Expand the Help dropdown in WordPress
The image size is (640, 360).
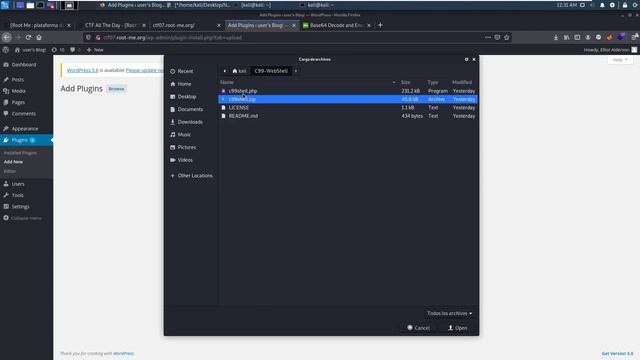(620, 60)
